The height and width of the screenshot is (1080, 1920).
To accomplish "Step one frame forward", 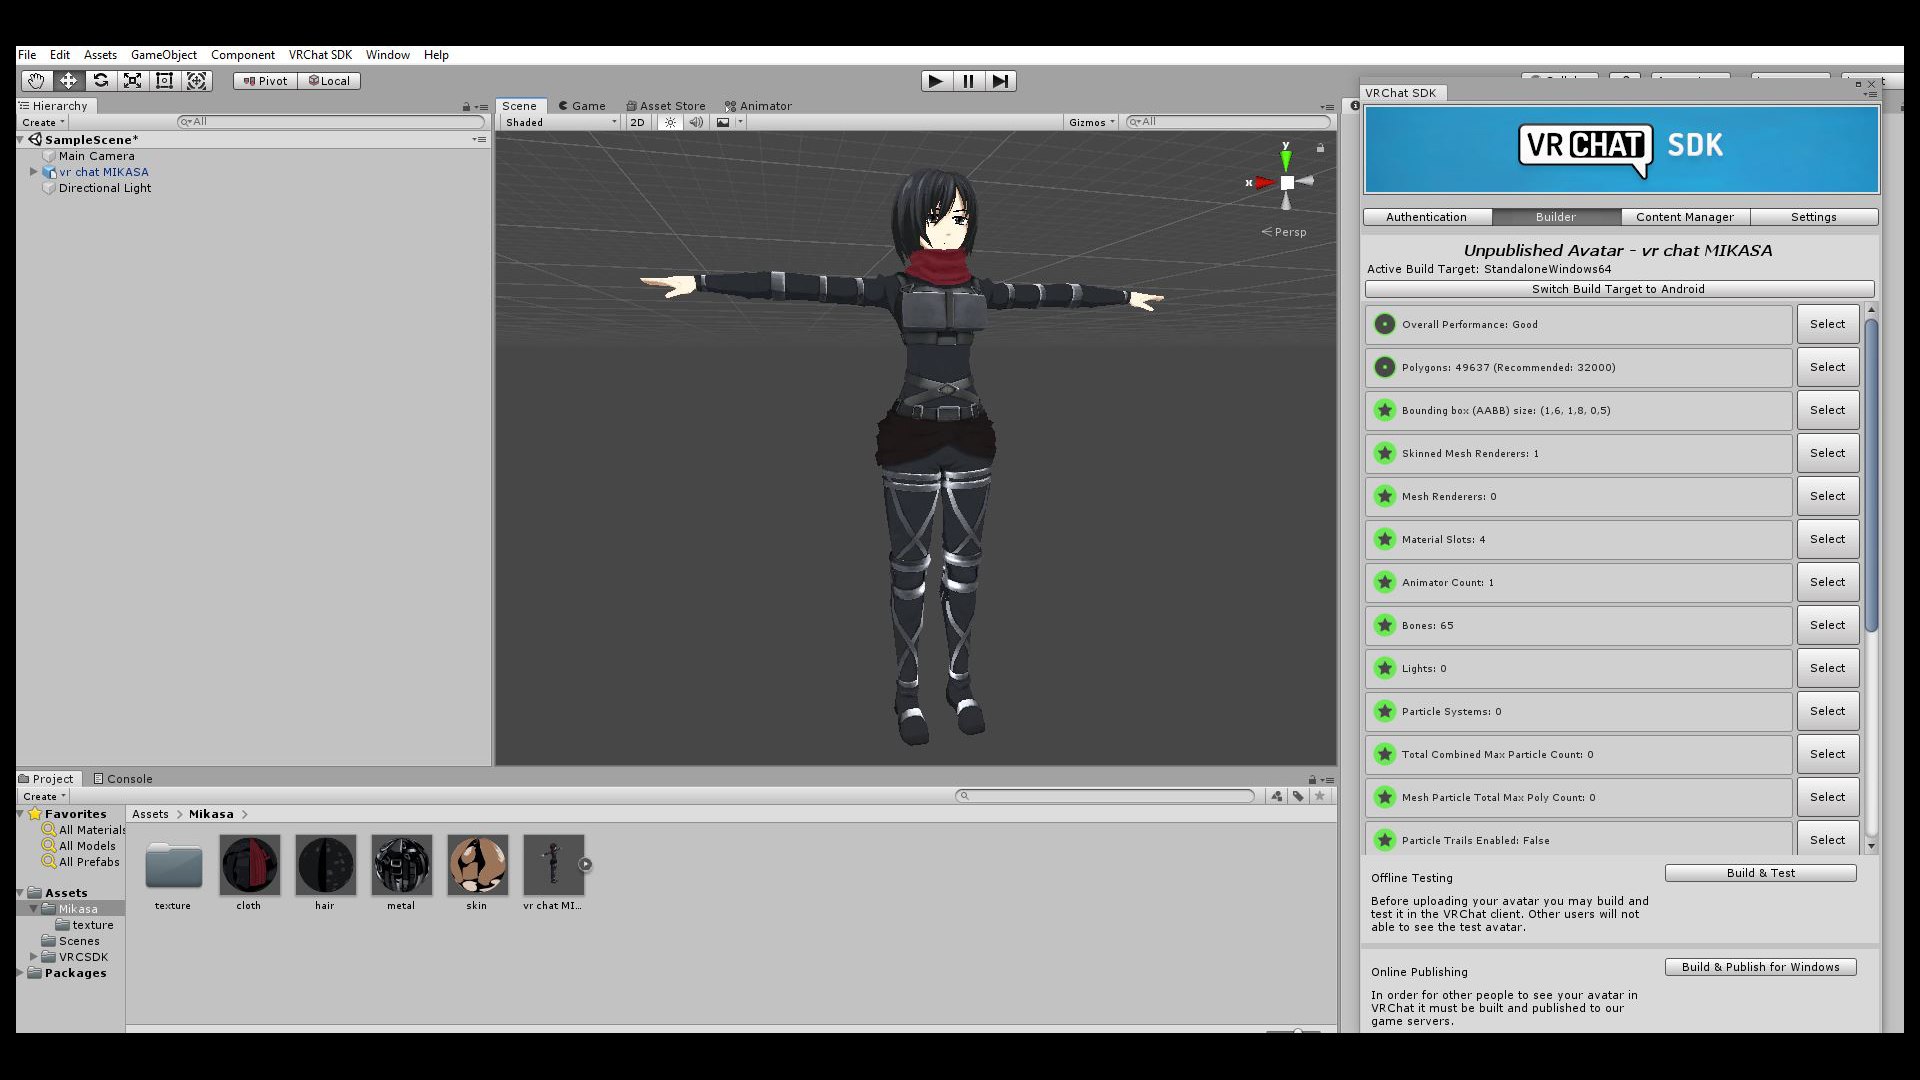I will click(1000, 81).
